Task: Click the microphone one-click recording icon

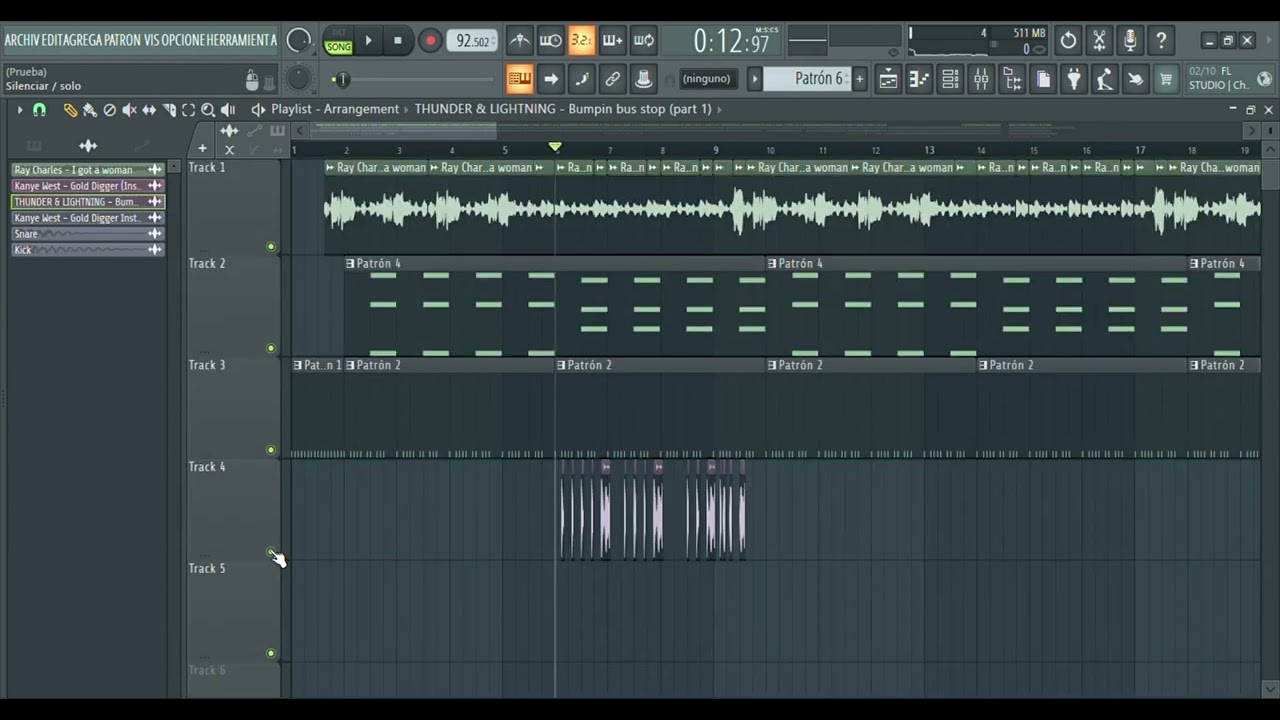Action: pyautogui.click(x=1130, y=41)
